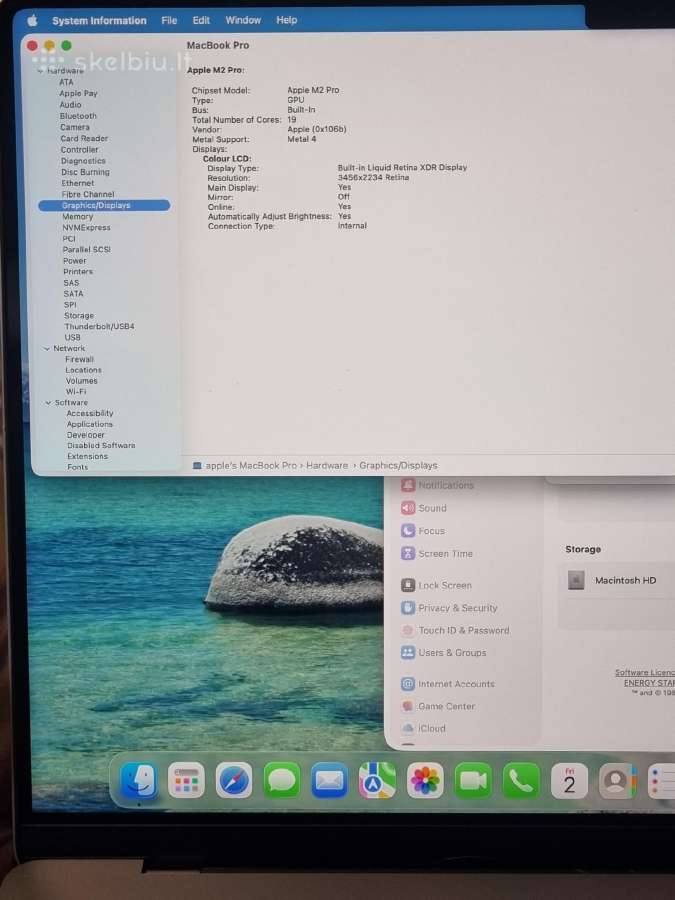
Task: Open Internet Accounts settings
Action: point(448,684)
